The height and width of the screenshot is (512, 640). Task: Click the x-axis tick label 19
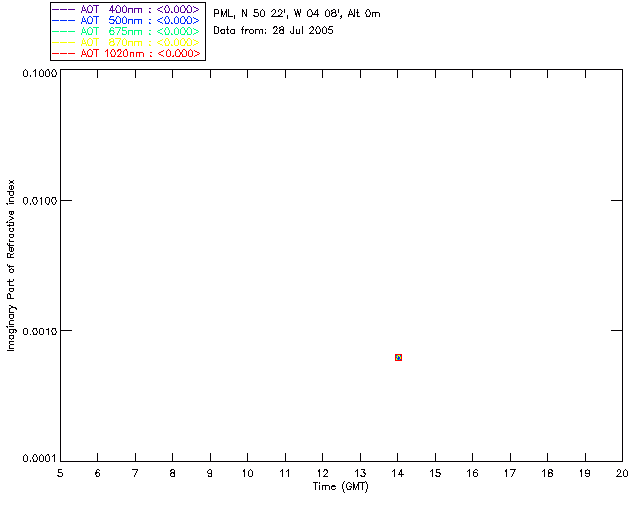[585, 473]
